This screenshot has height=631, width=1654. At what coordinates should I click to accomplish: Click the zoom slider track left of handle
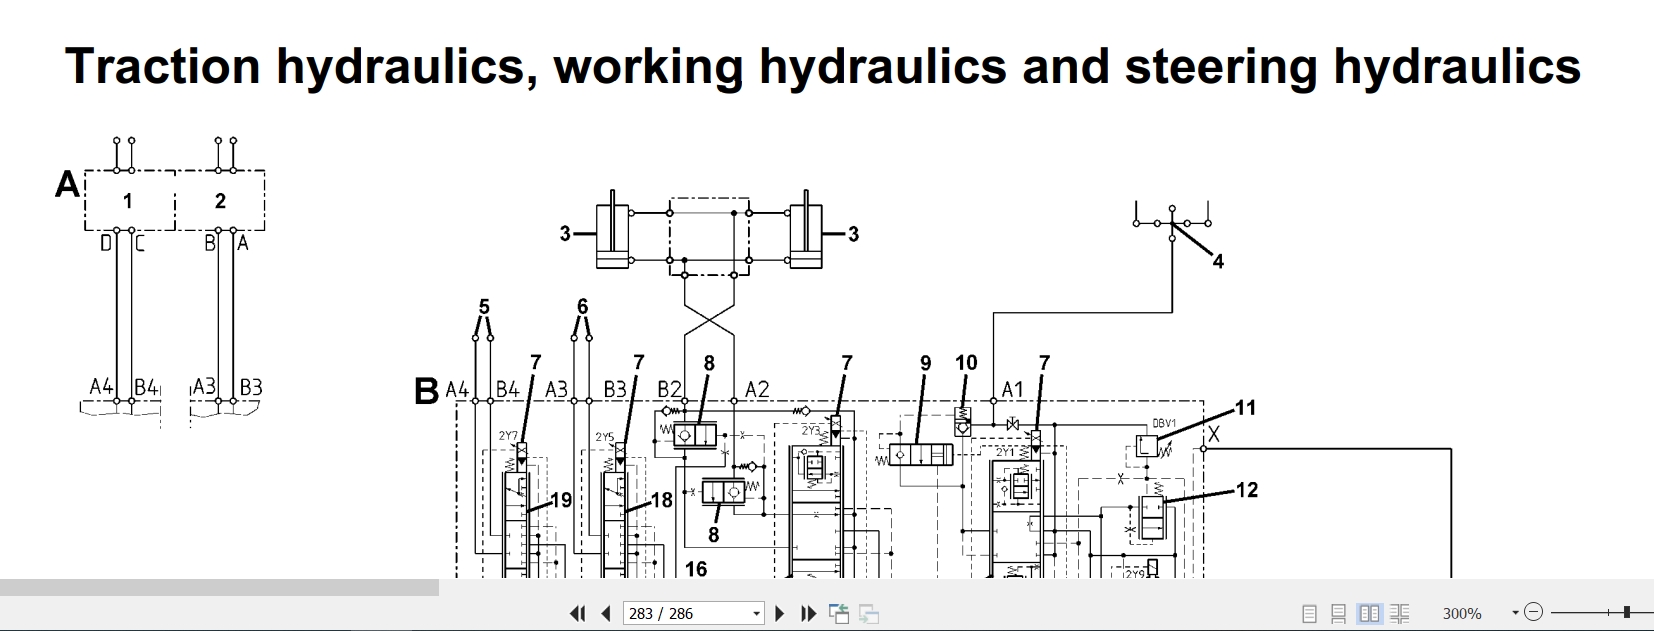point(1585,612)
